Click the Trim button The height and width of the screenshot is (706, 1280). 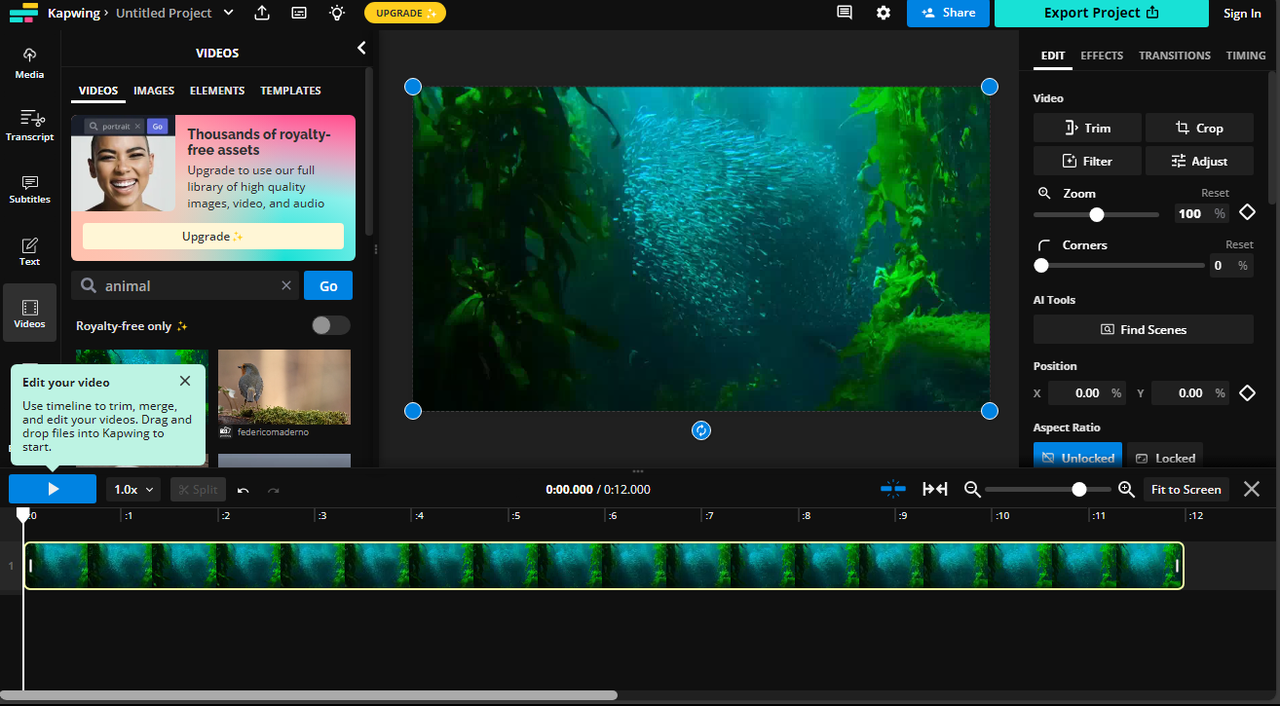[x=1088, y=128]
